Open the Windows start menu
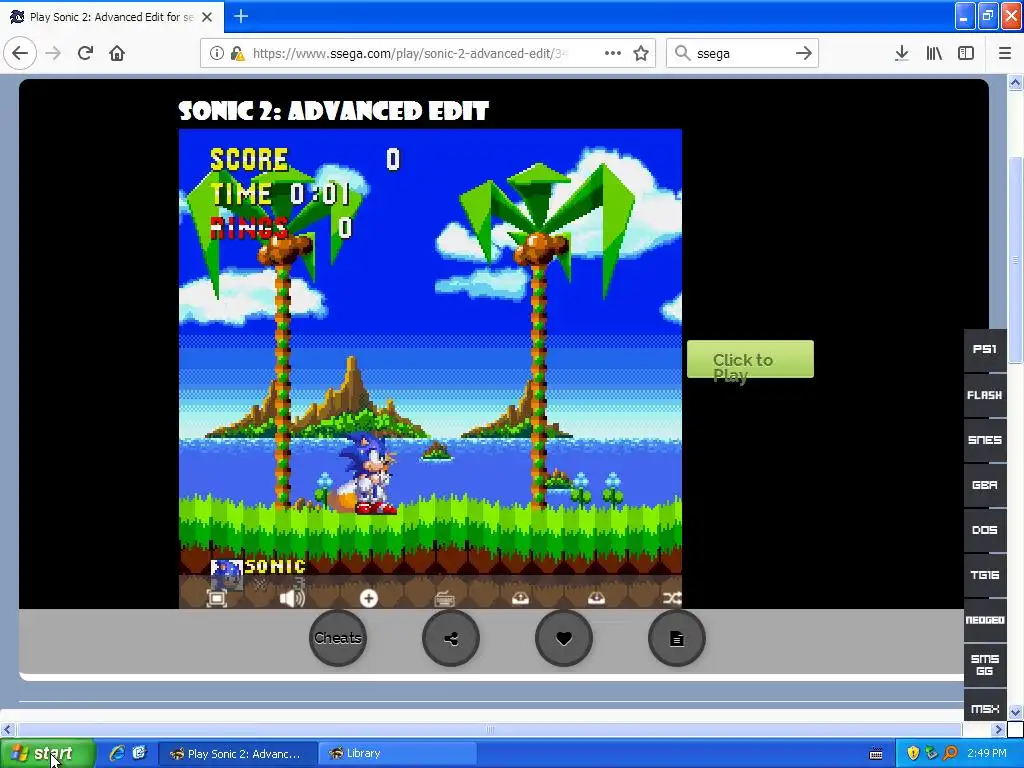Viewport: 1024px width, 768px height. (x=47, y=754)
